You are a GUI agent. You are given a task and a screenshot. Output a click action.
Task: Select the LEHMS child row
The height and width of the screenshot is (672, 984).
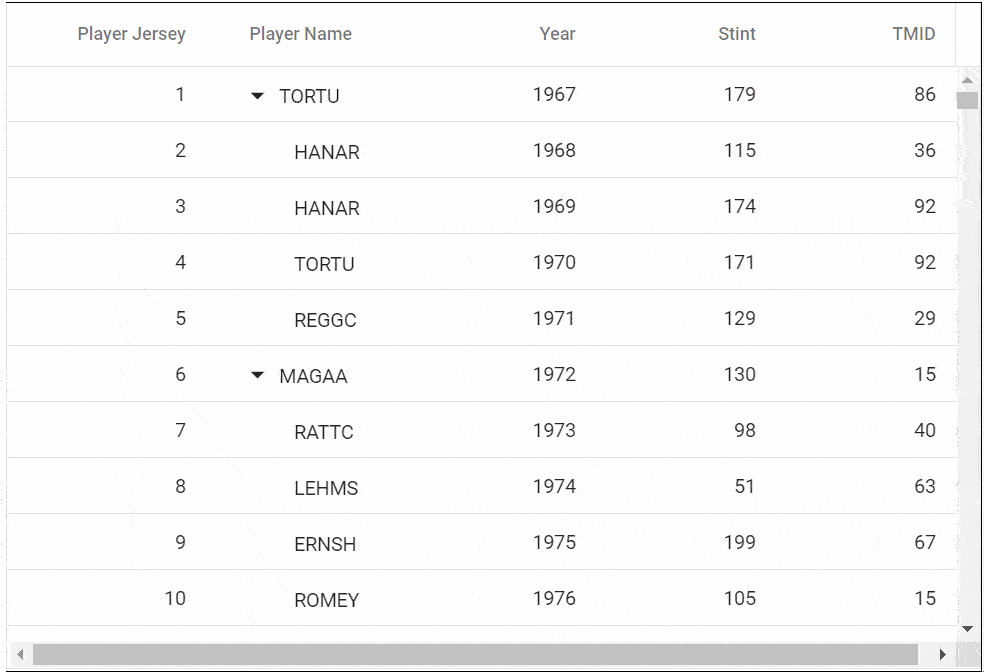(x=326, y=488)
